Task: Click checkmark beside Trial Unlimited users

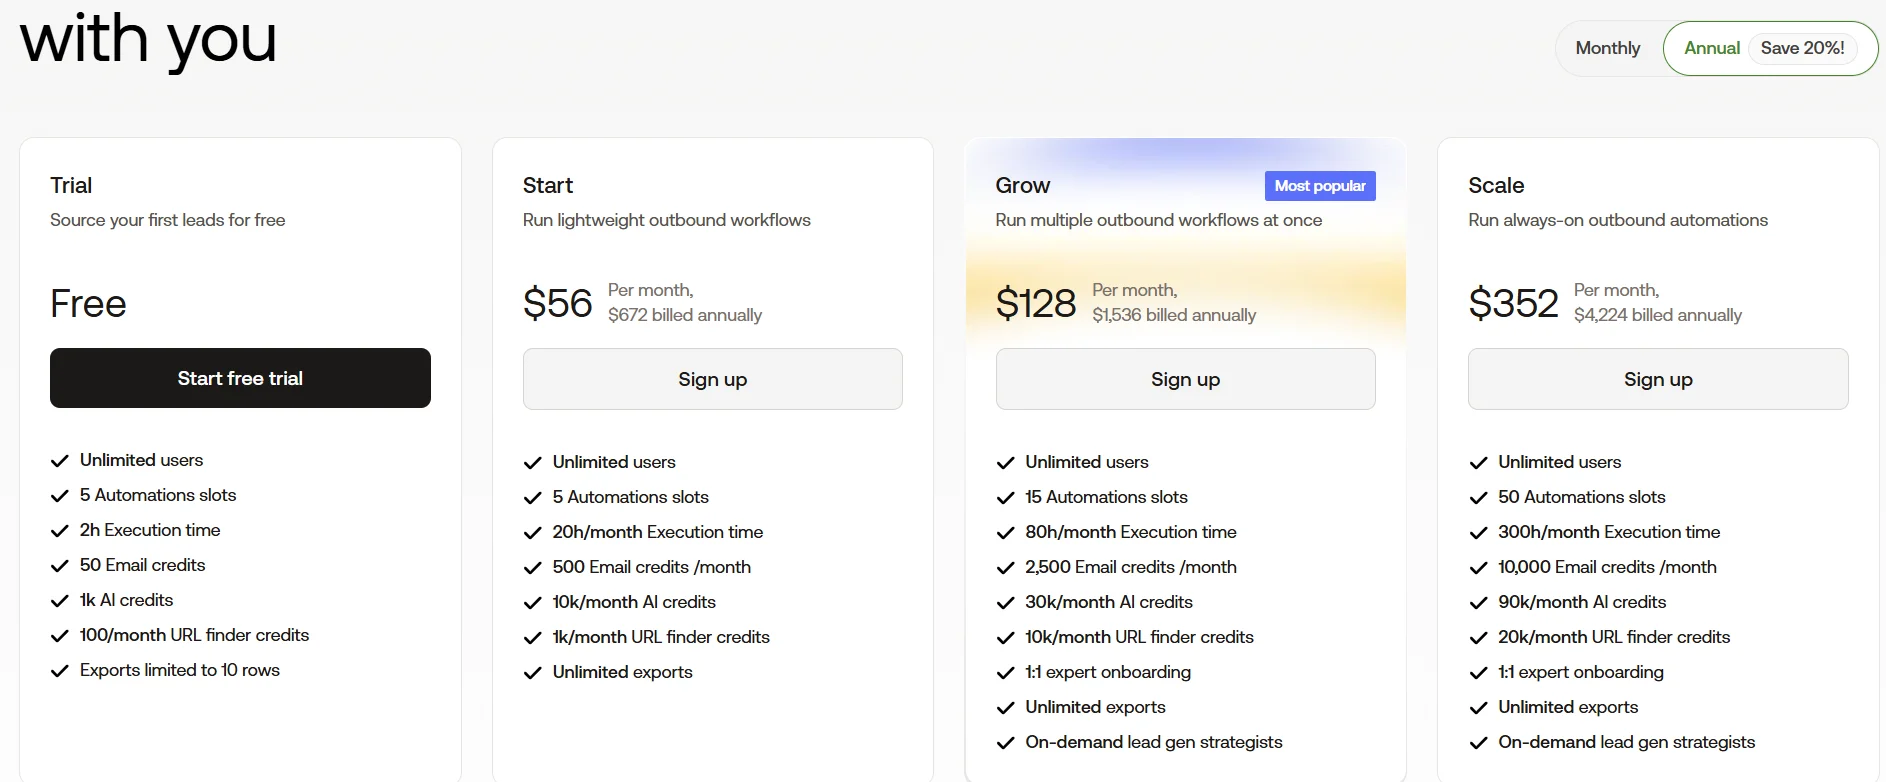Action: pos(60,461)
